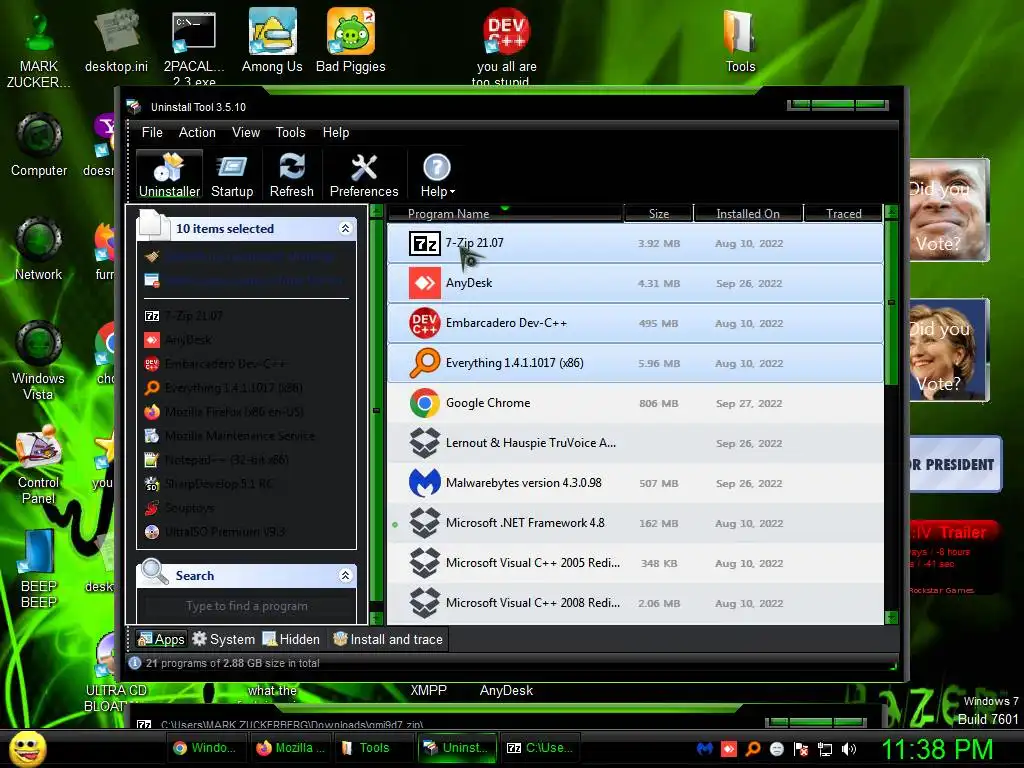
Task: Select UltraISO Premium in sidebar list
Action: click(x=215, y=532)
